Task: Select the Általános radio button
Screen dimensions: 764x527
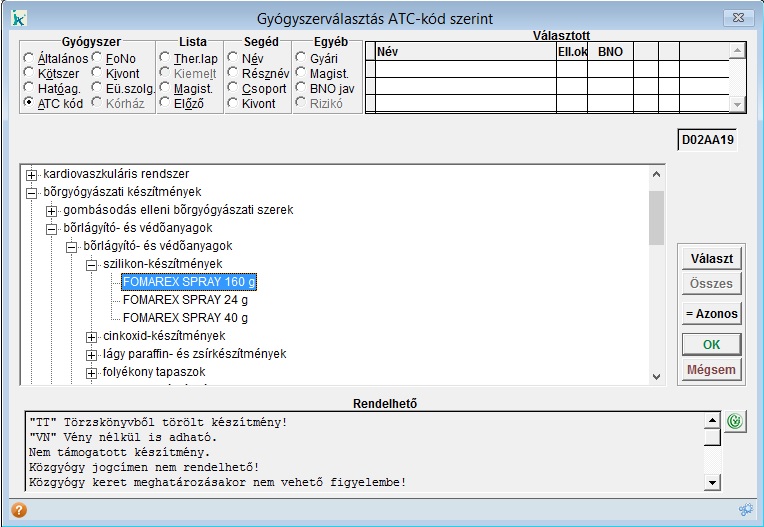Action: point(29,59)
